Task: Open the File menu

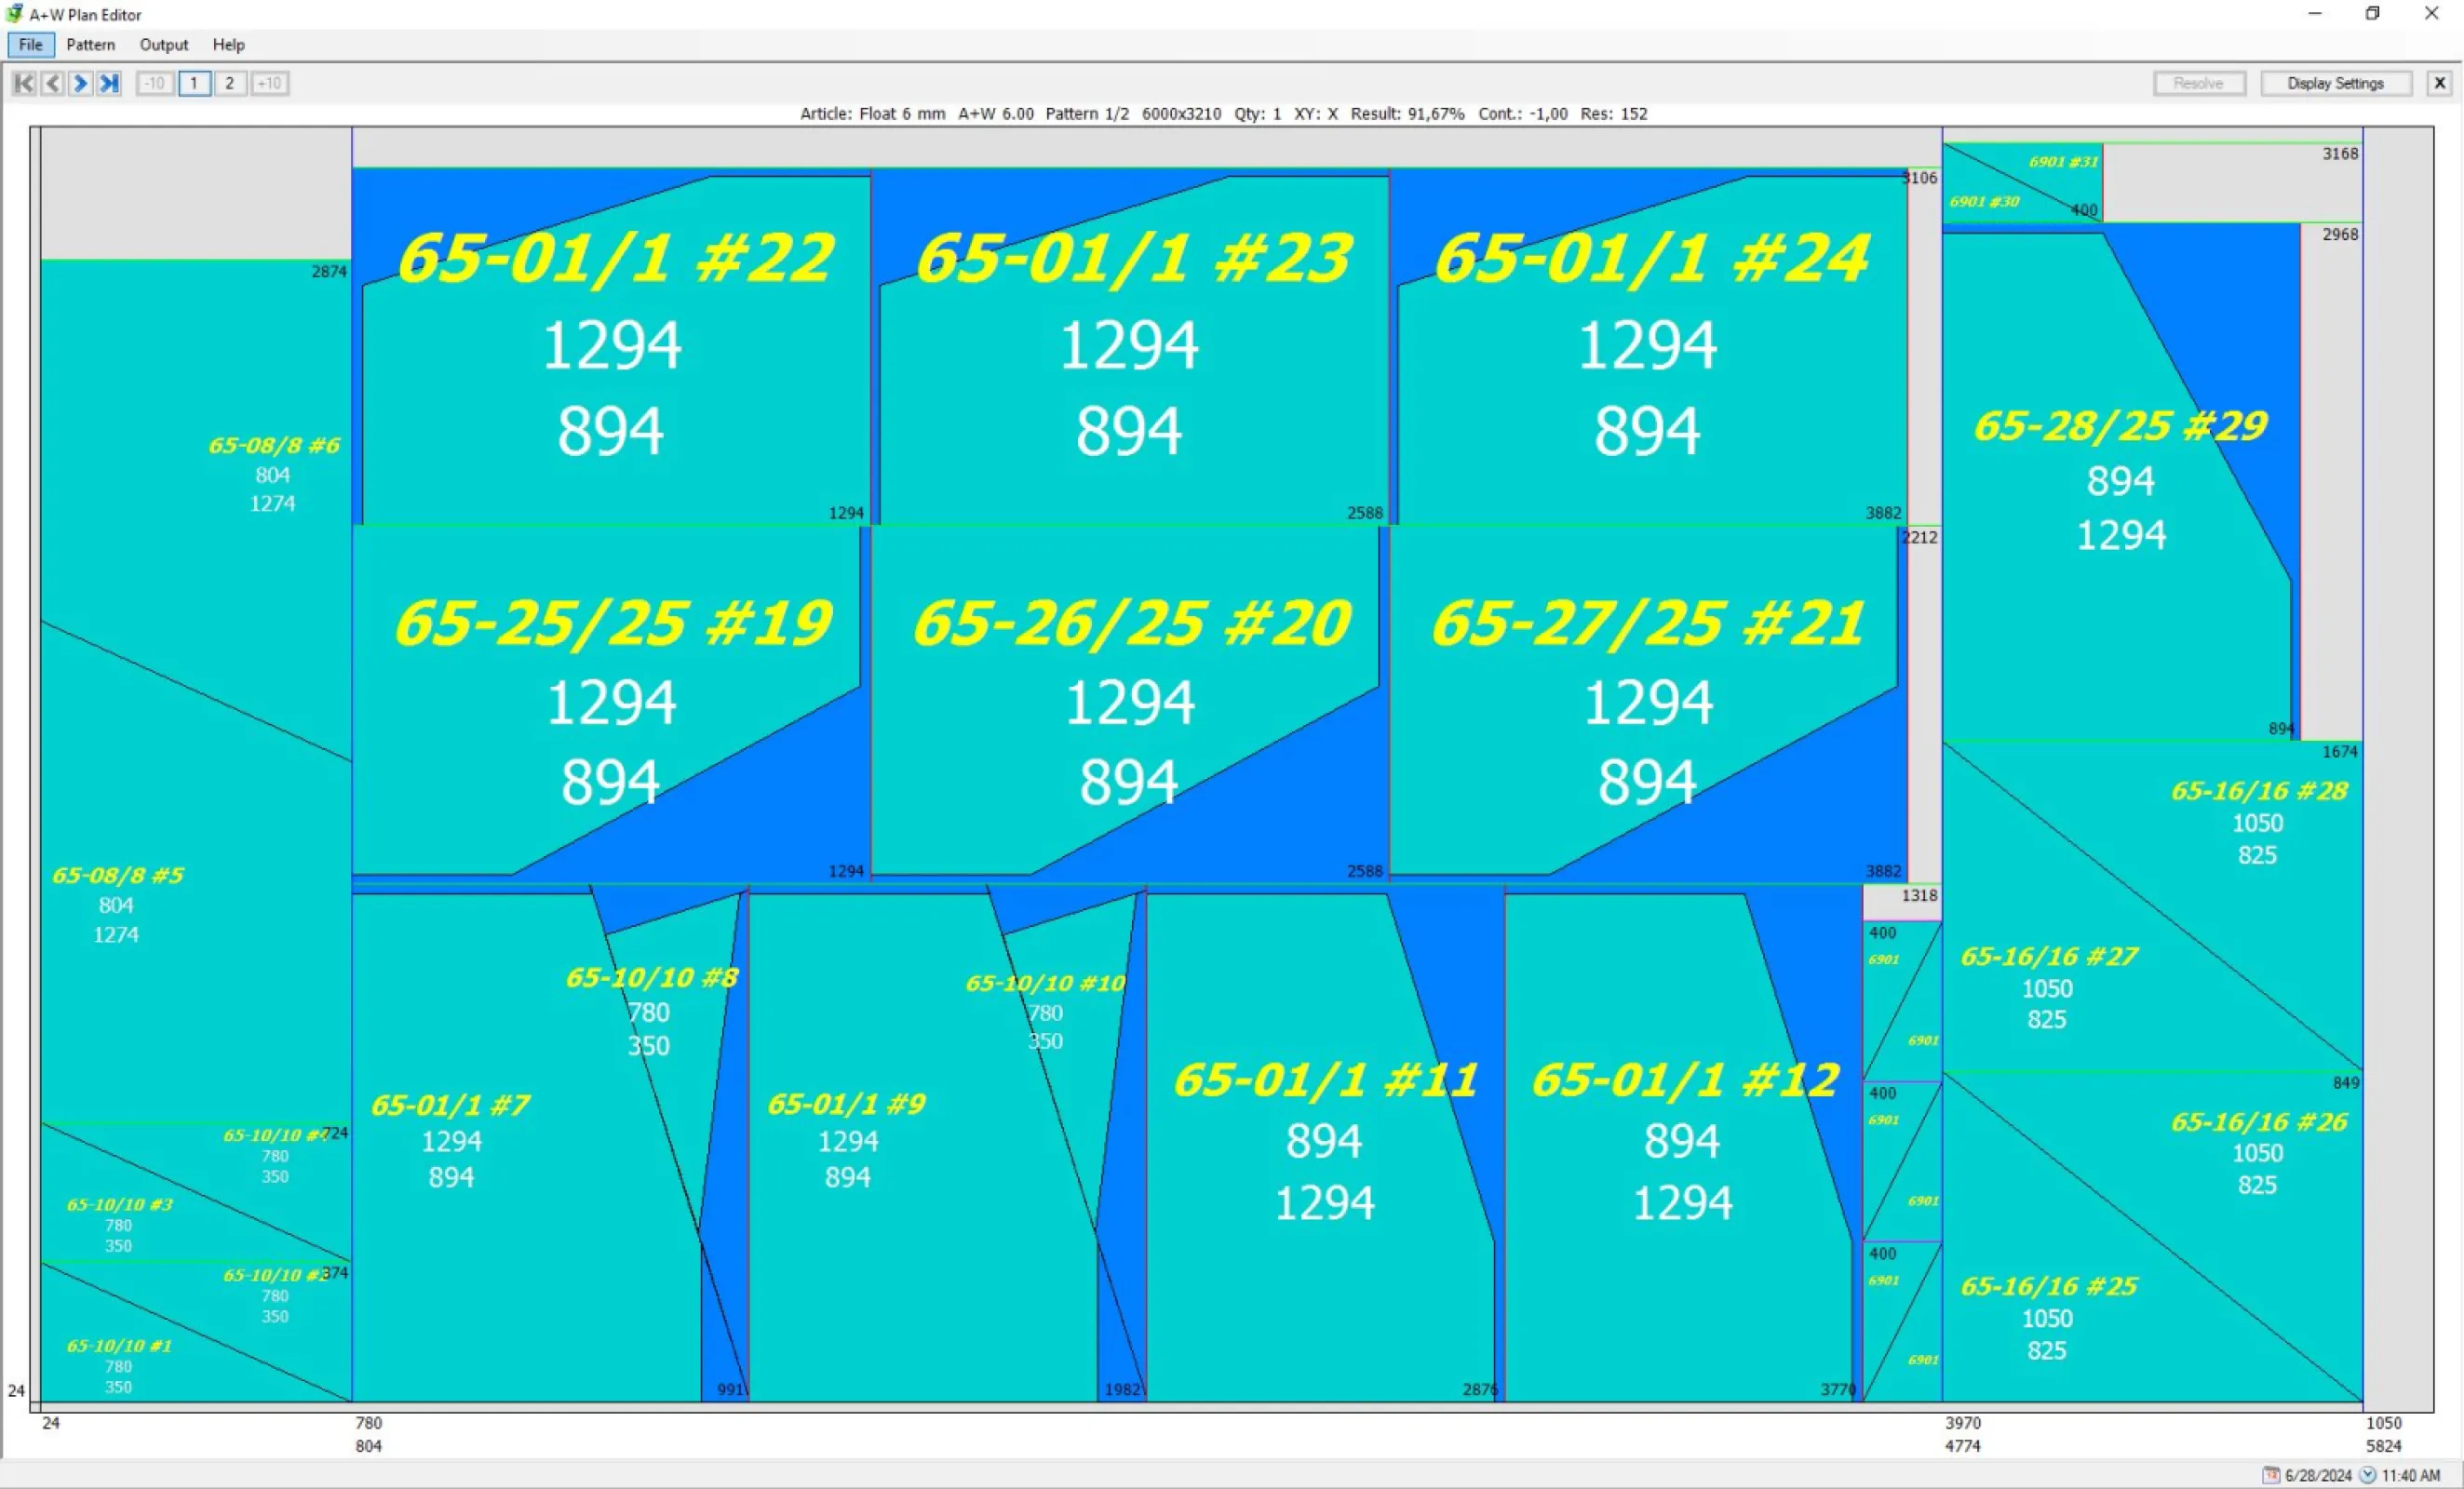Action: (31, 45)
